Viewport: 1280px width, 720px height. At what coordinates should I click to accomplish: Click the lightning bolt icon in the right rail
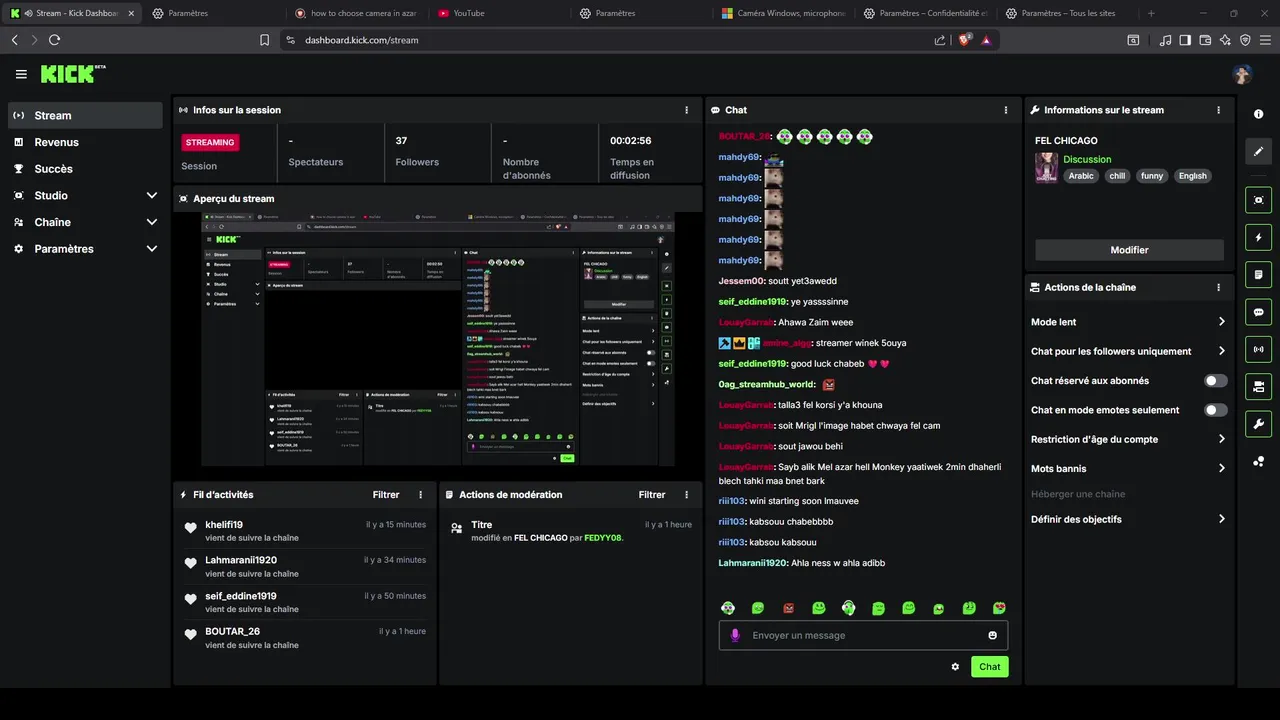[x=1258, y=237]
